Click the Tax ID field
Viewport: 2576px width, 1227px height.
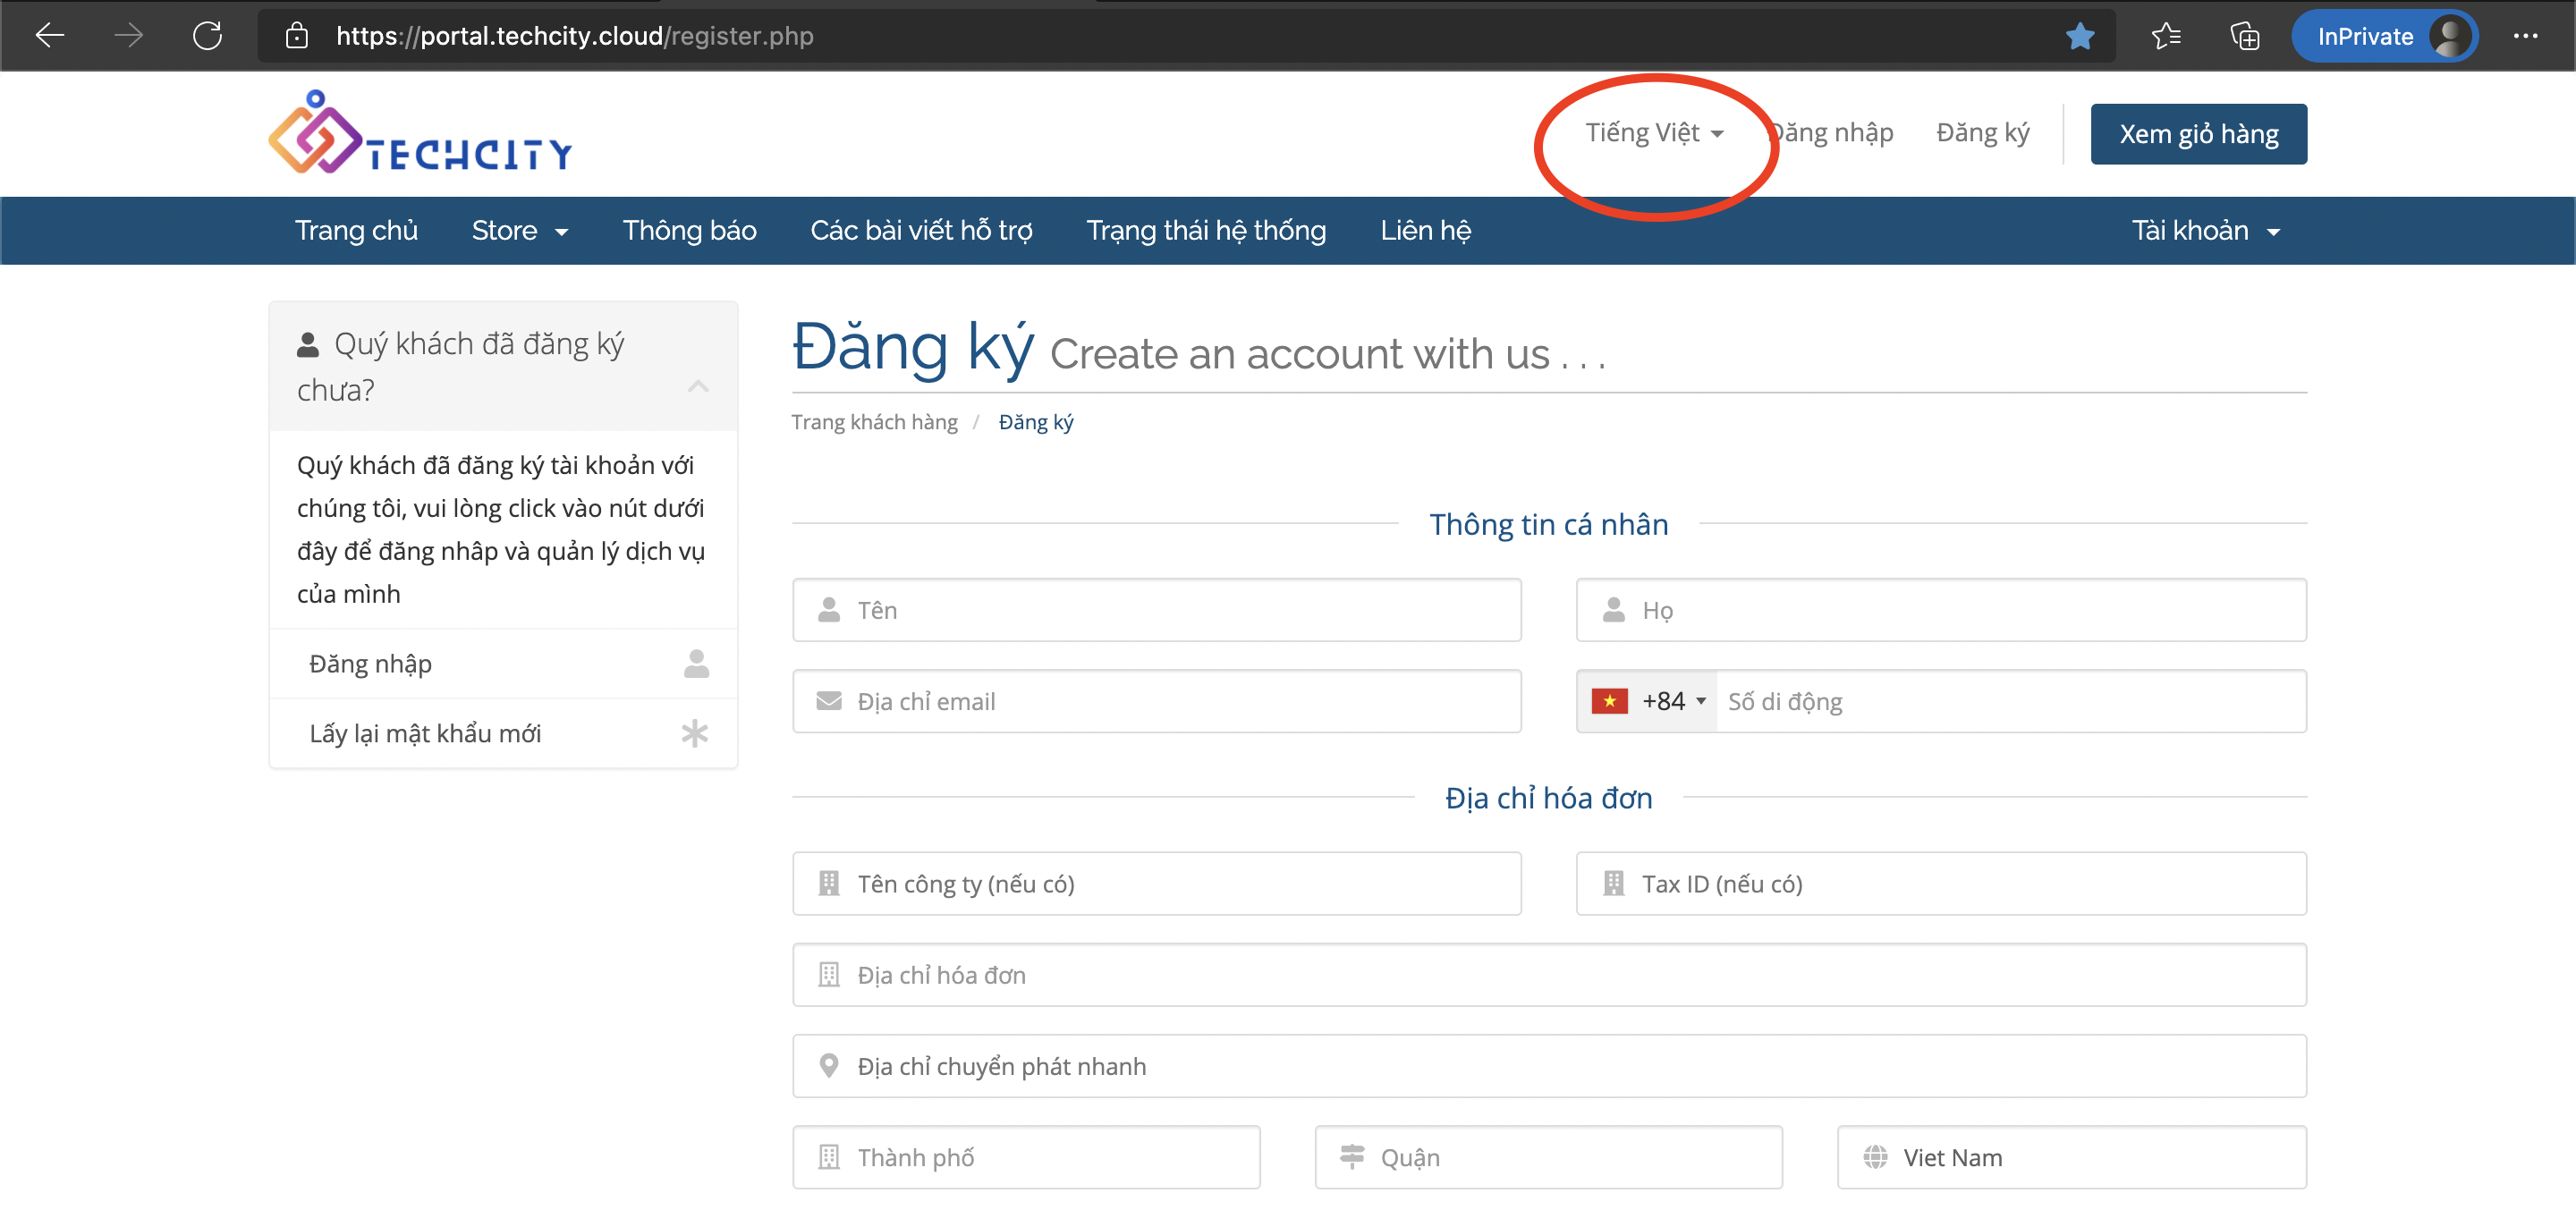[x=1941, y=883]
